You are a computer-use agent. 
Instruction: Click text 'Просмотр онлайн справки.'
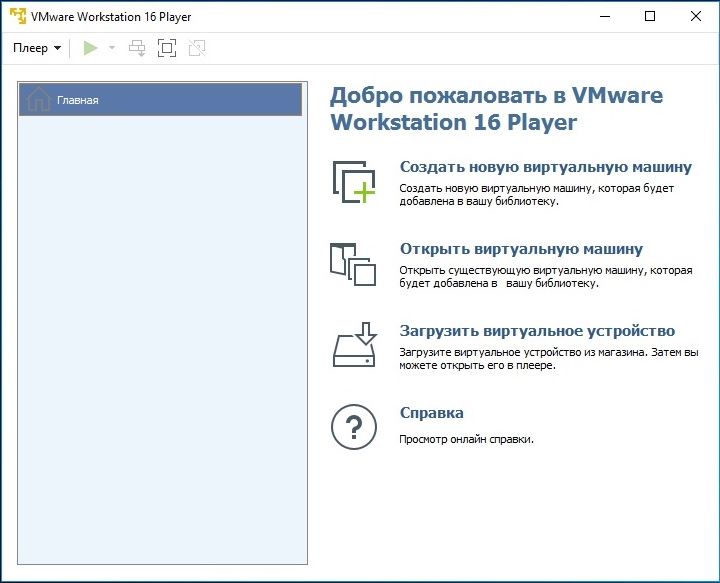[466, 439]
